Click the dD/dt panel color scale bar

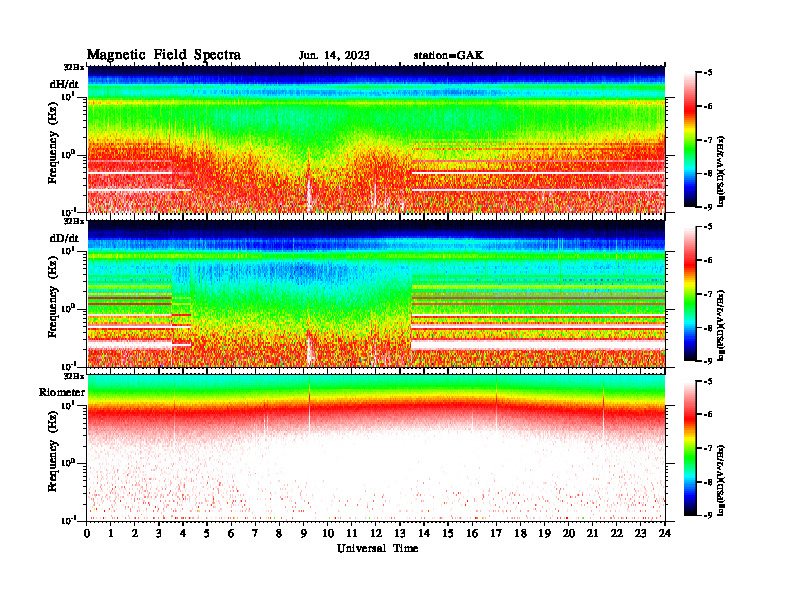click(690, 293)
